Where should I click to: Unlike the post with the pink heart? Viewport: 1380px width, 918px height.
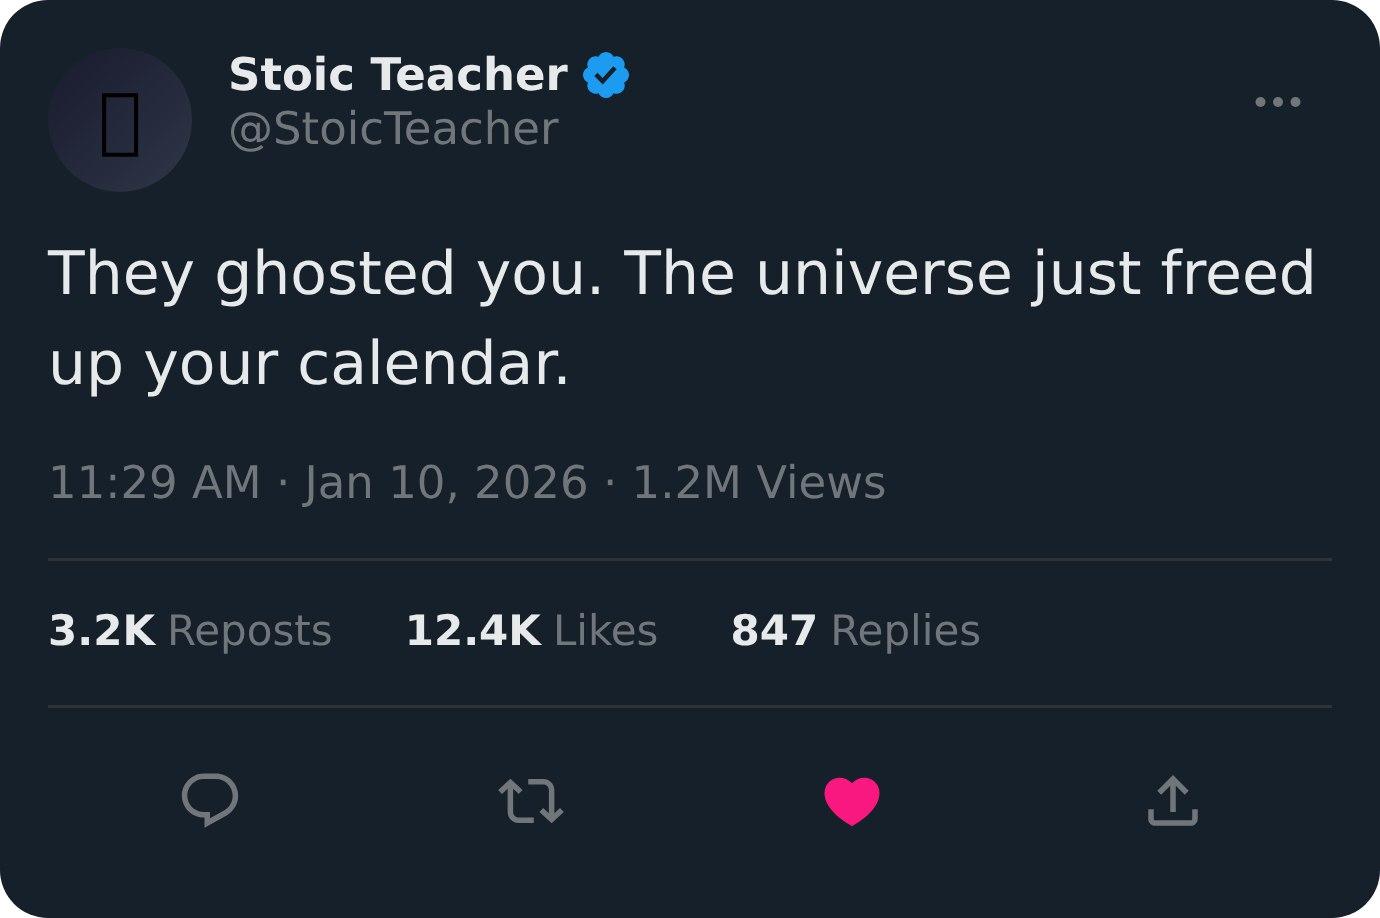tap(851, 801)
